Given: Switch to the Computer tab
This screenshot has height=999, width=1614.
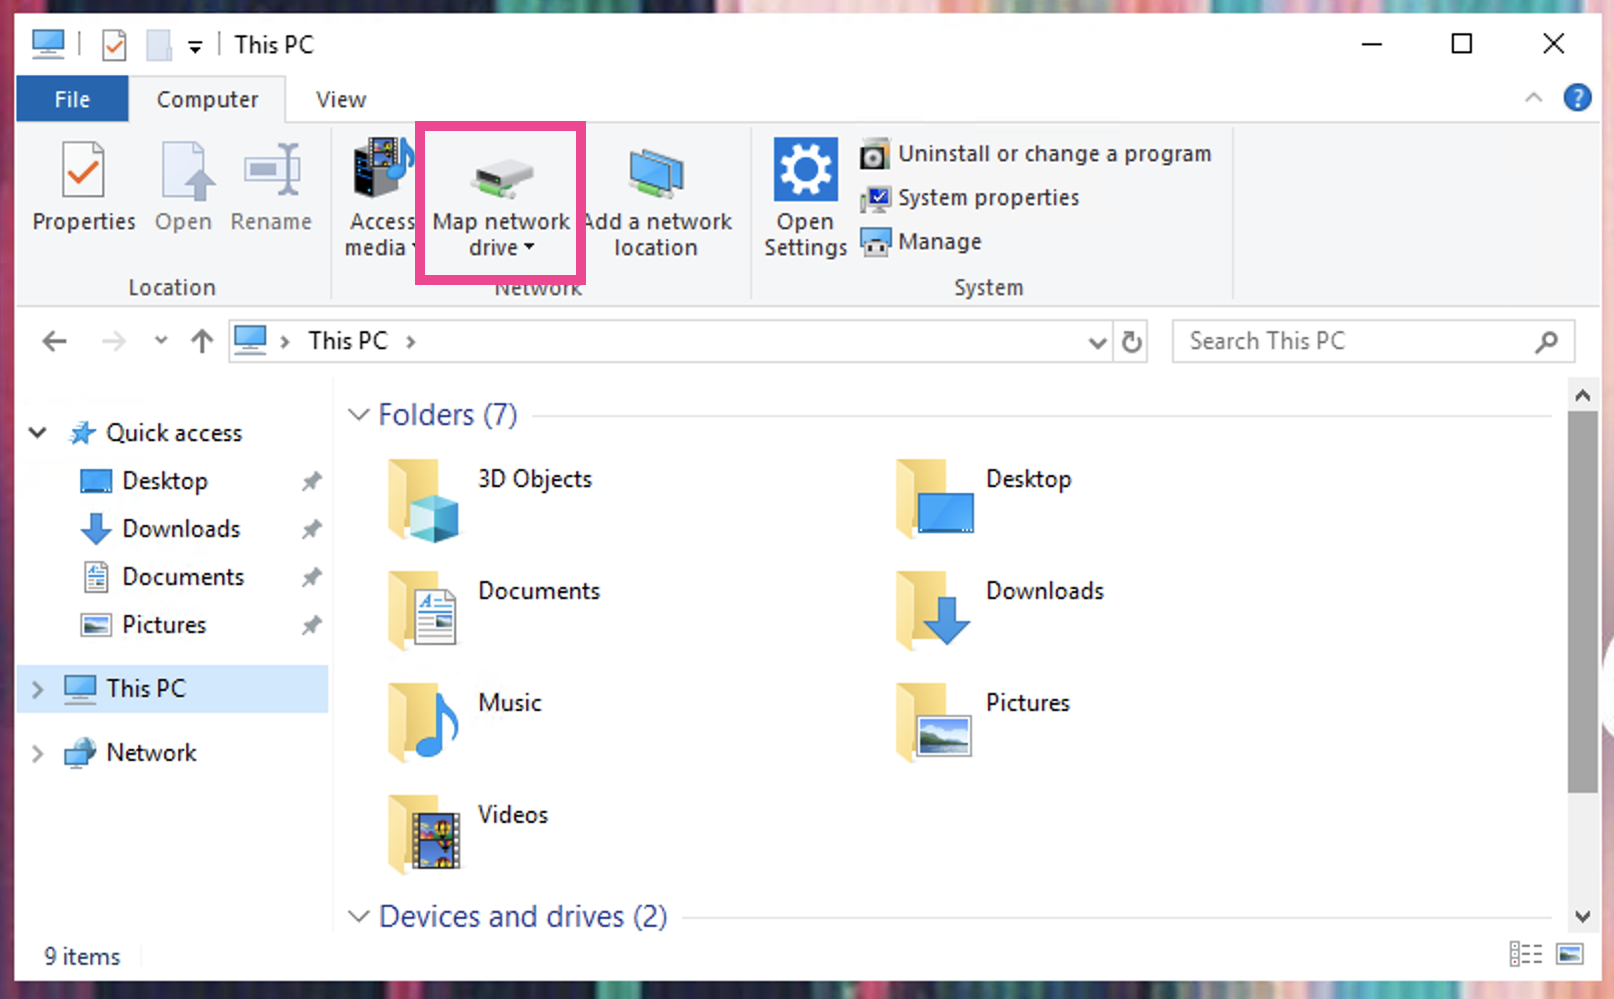Looking at the screenshot, I should click(207, 99).
